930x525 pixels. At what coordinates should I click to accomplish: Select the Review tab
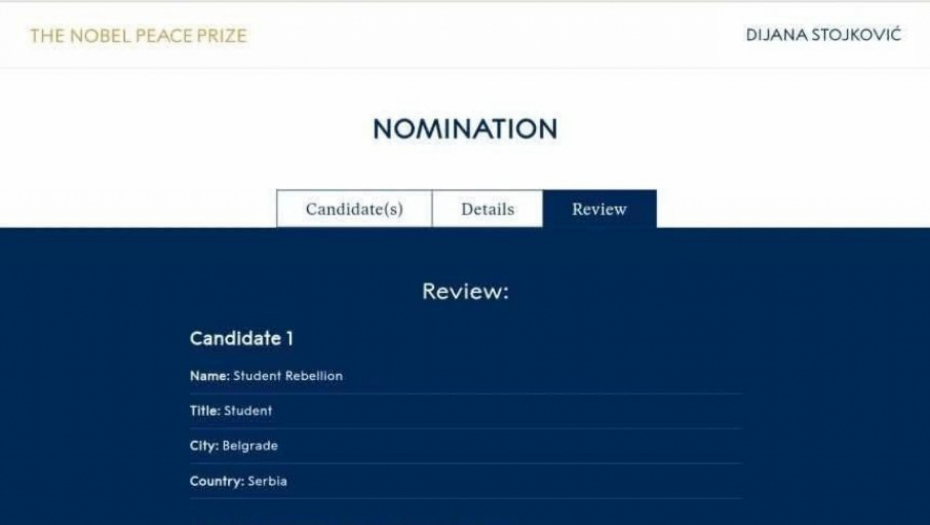[x=599, y=209]
